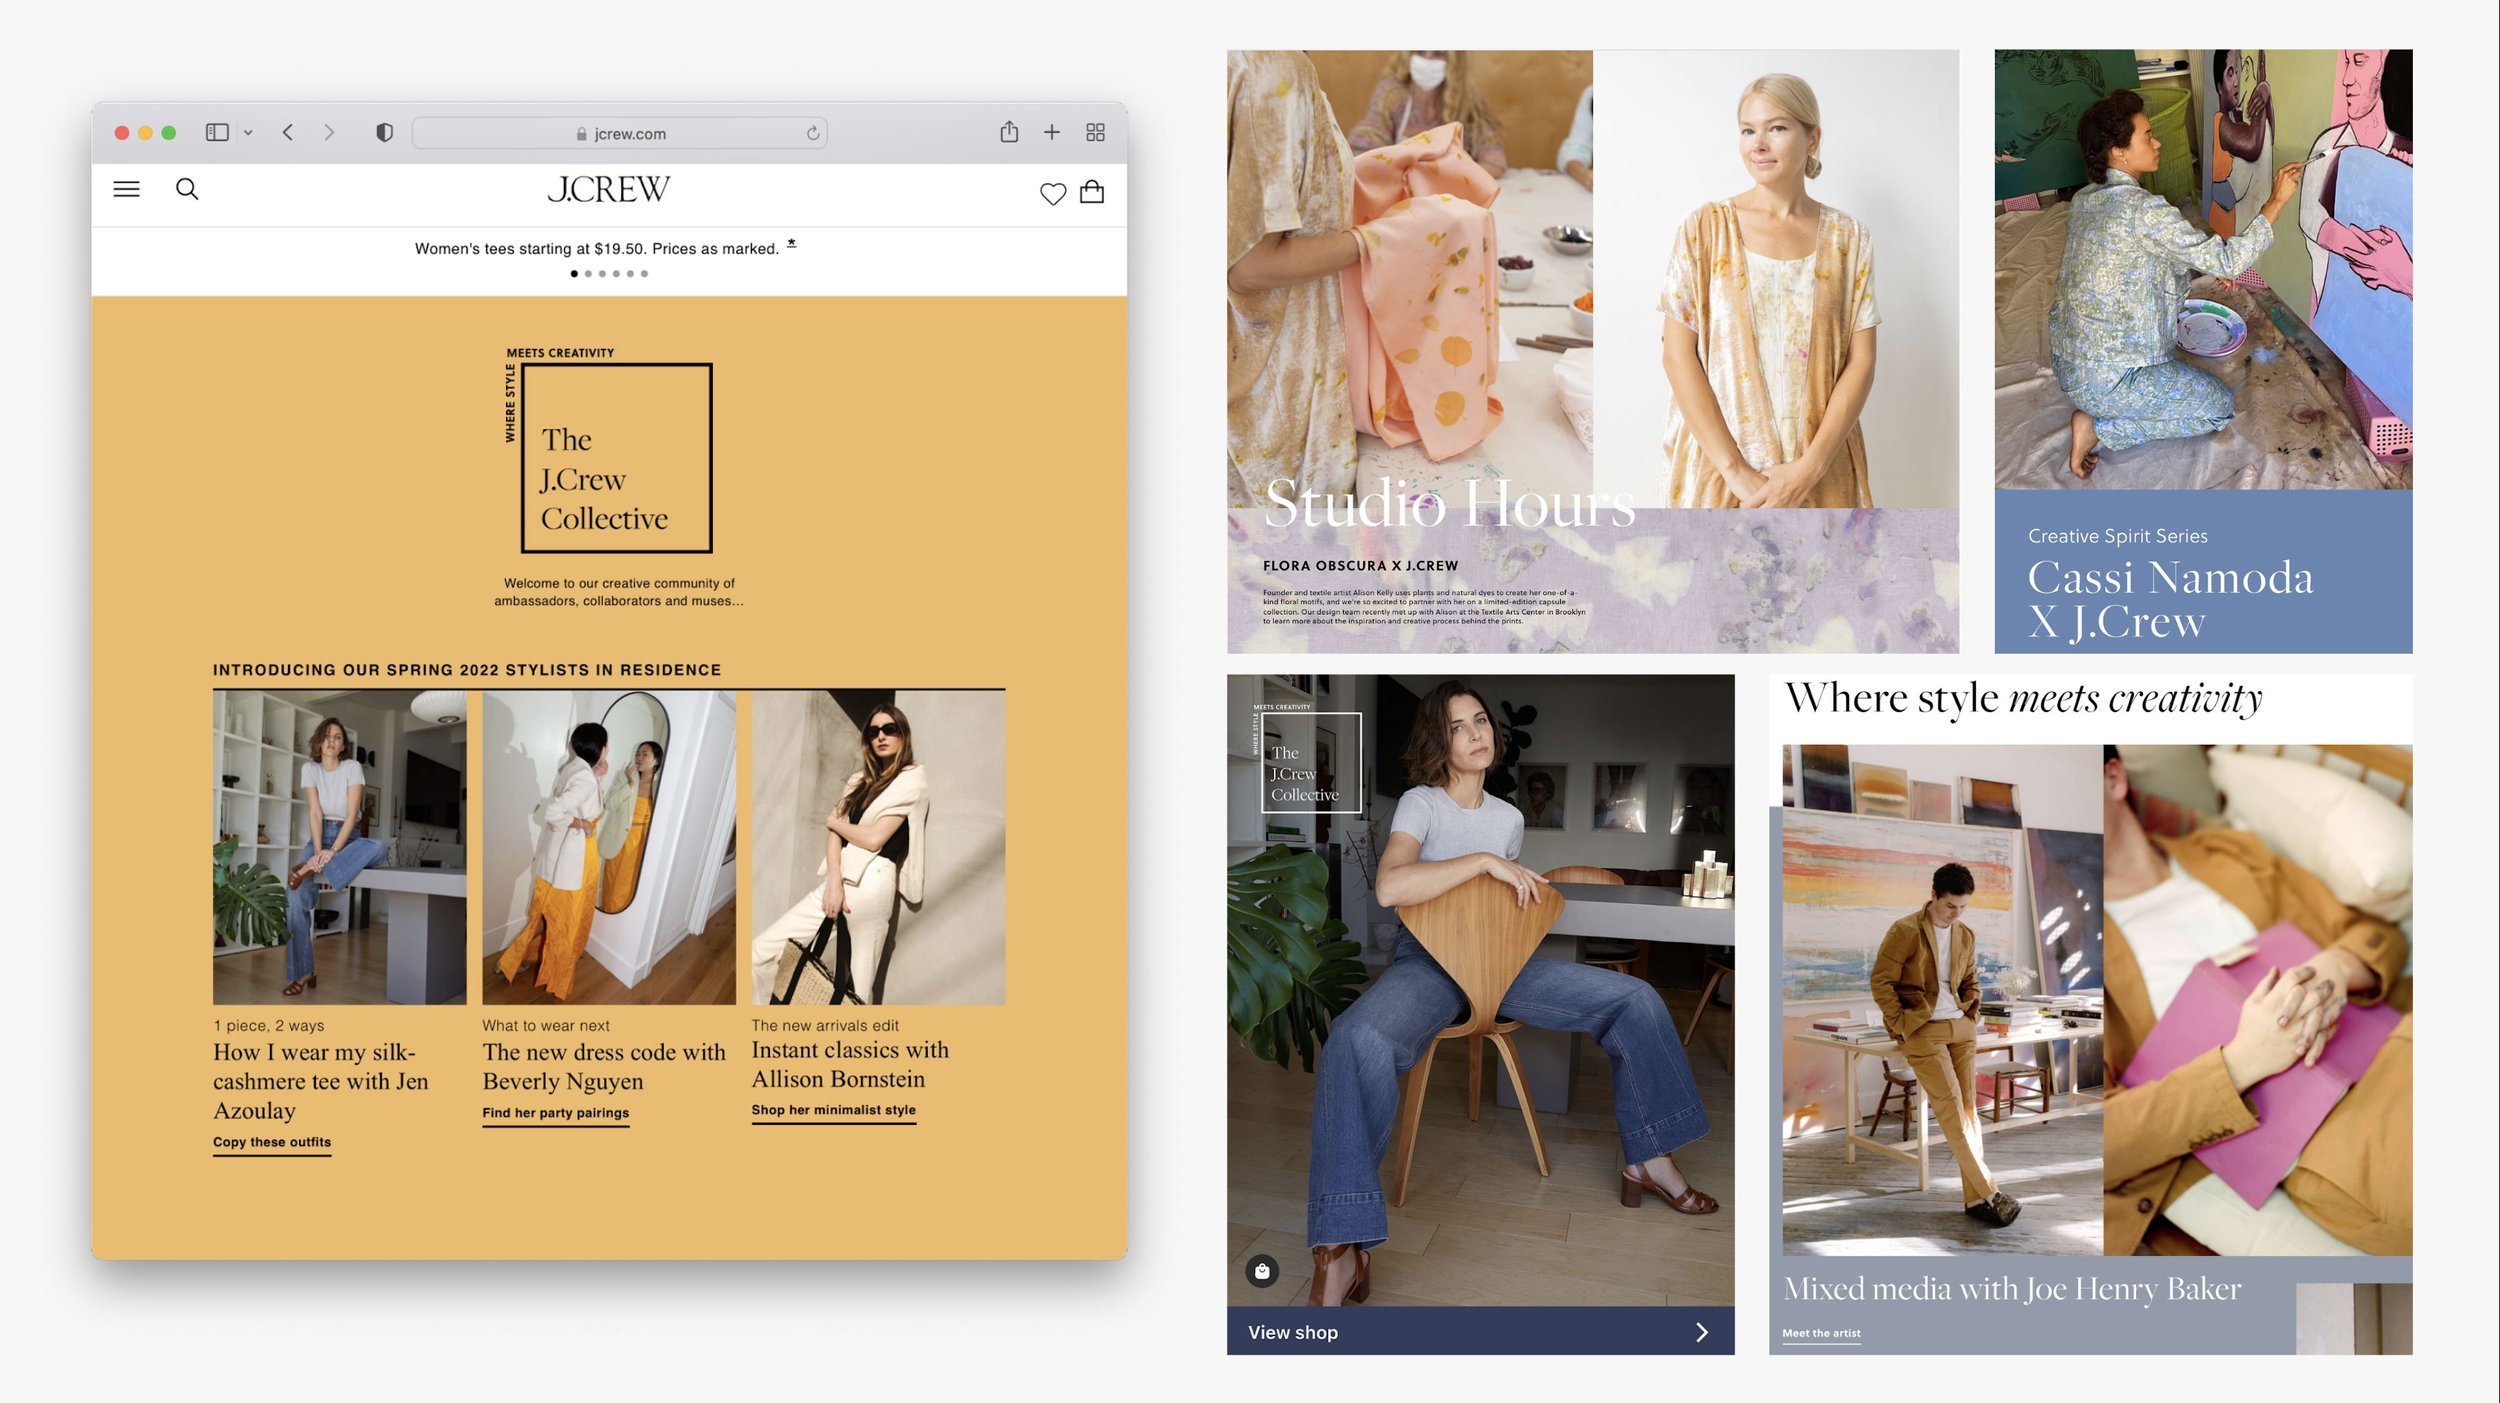Click the J.Crew Collective badge on the chair photo
This screenshot has height=1403, width=2500.
(1306, 757)
